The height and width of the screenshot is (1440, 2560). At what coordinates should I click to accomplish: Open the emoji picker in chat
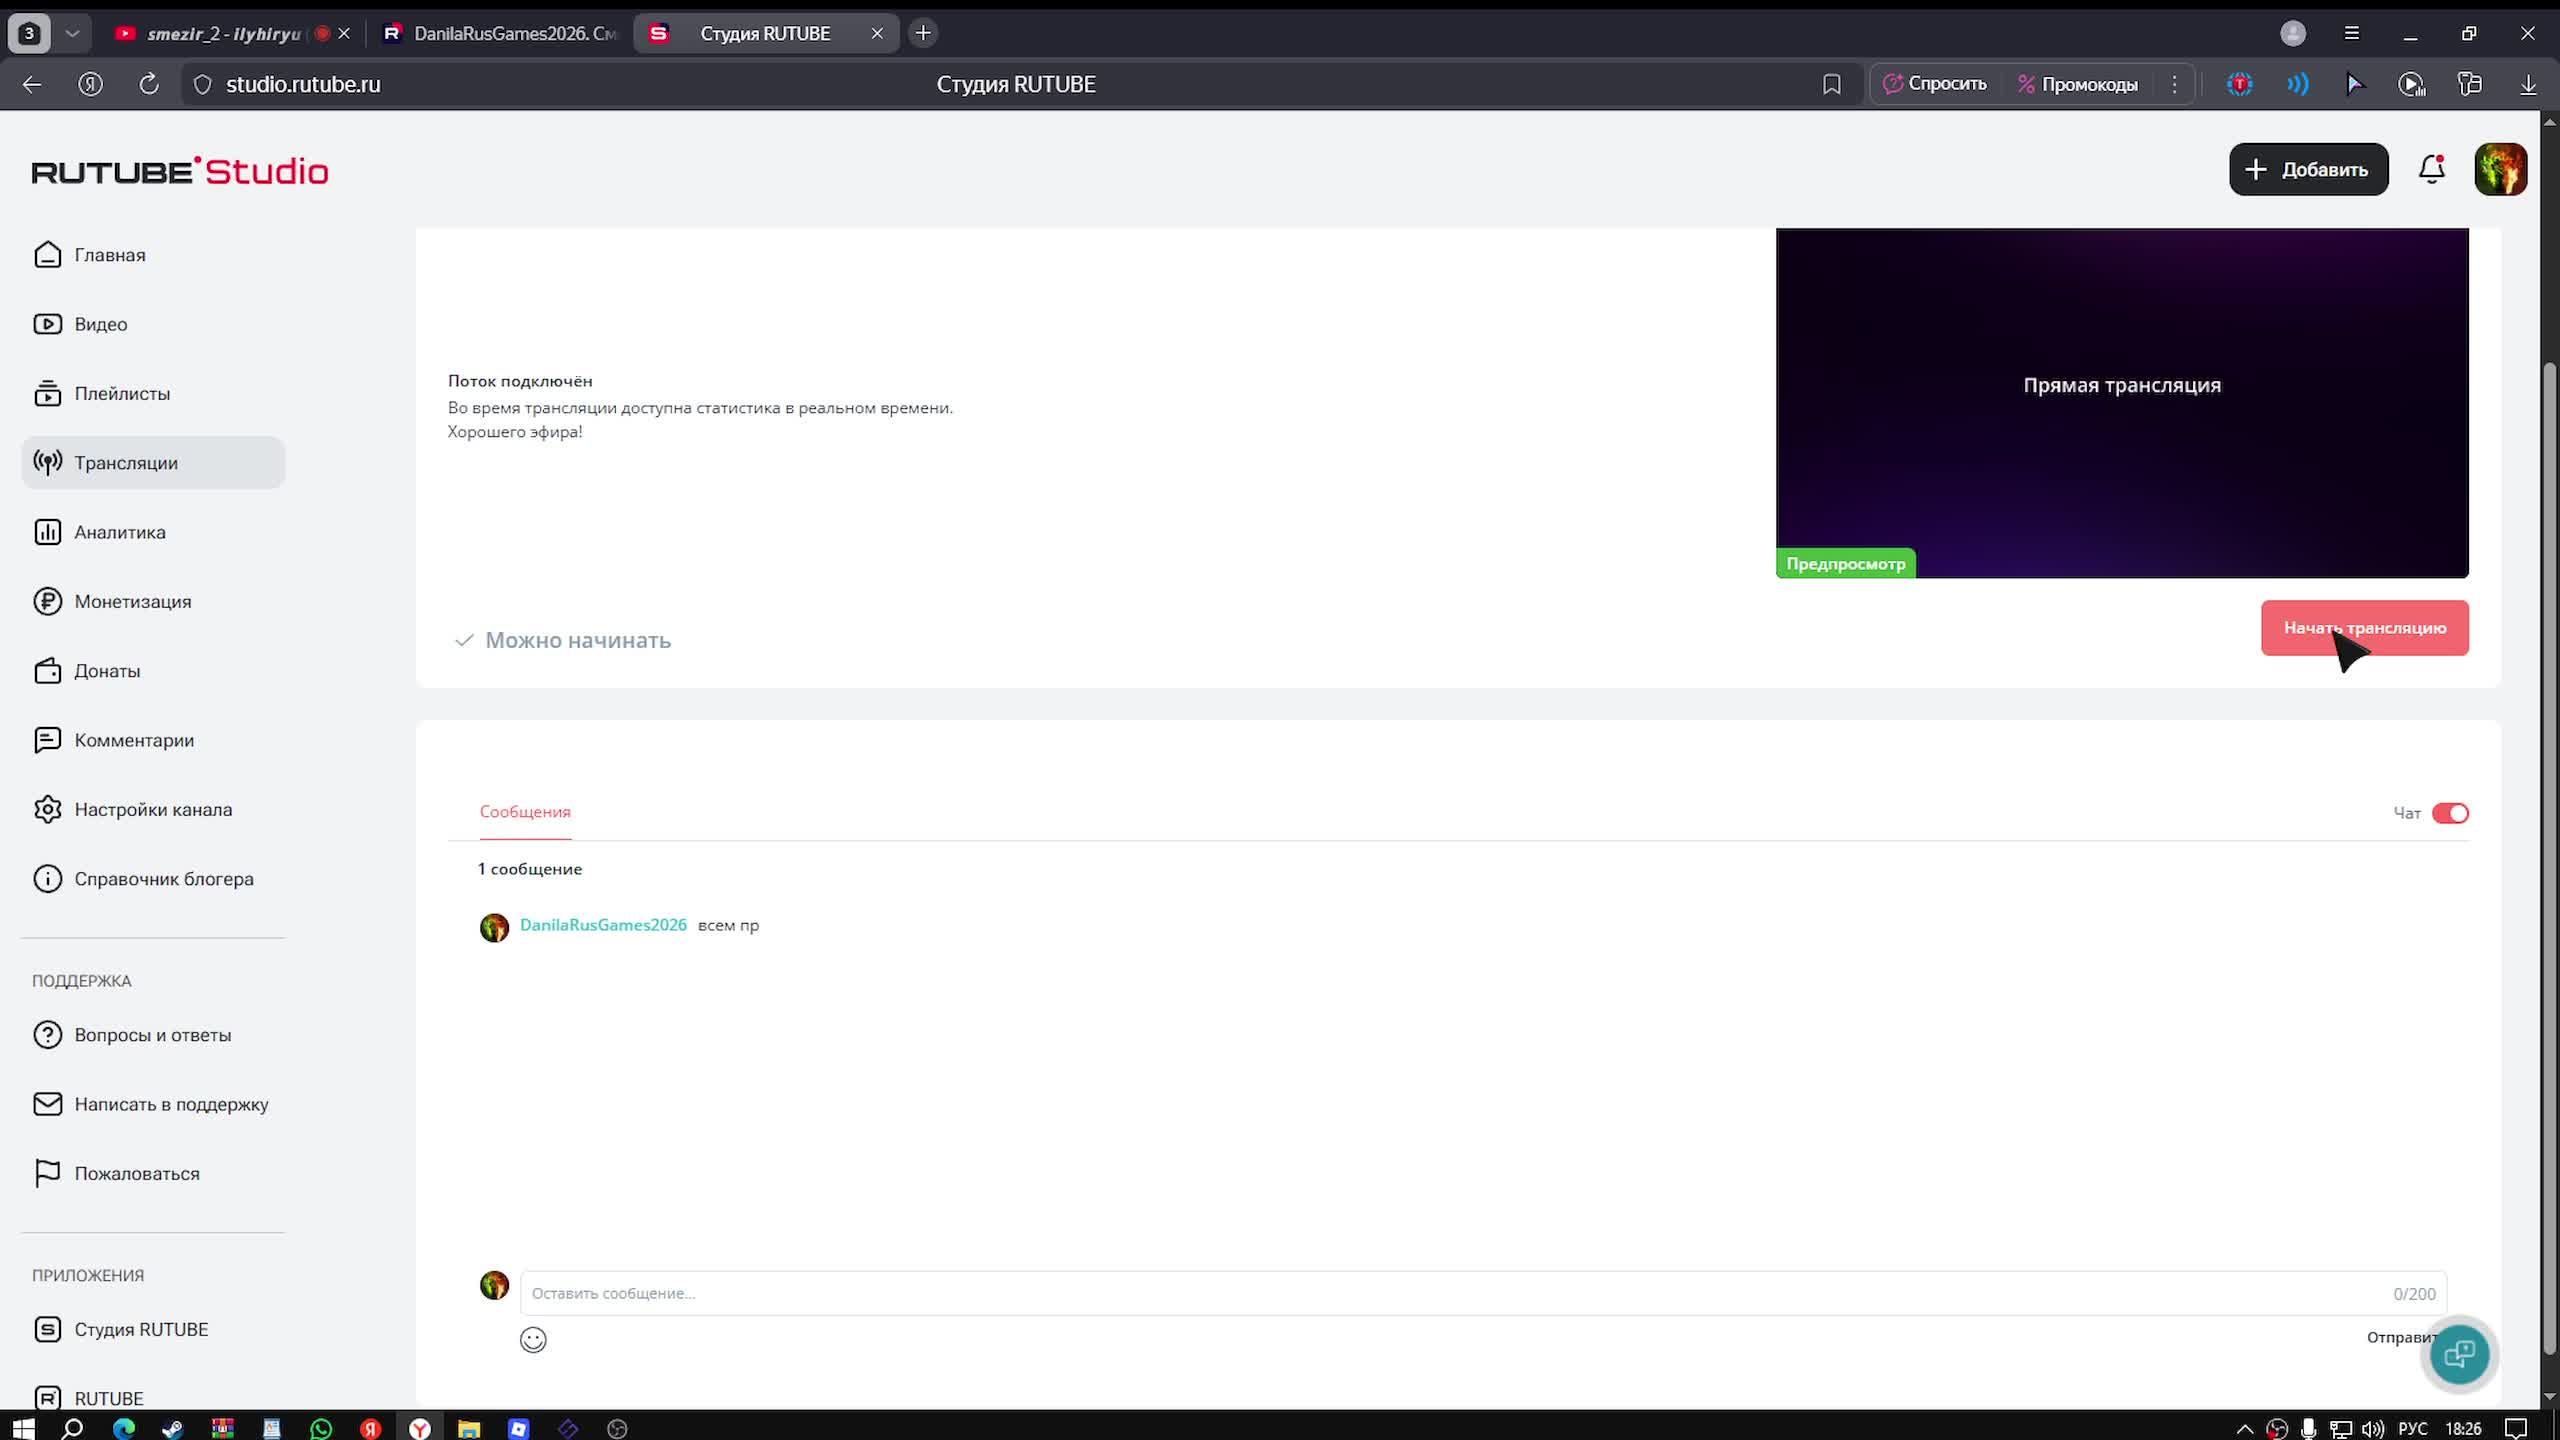(x=533, y=1339)
